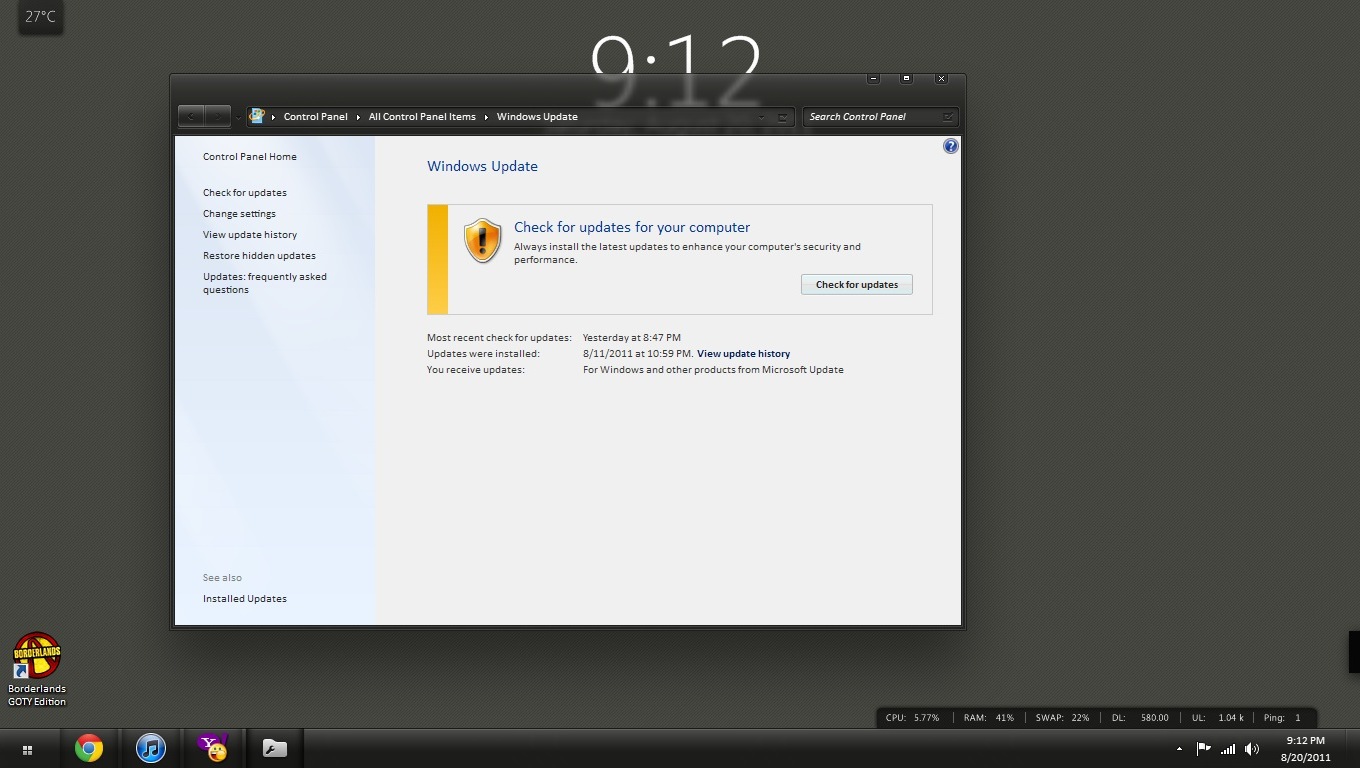Click the DL 580.00 readout
Image resolution: width=1360 pixels, height=768 pixels.
(x=1140, y=718)
